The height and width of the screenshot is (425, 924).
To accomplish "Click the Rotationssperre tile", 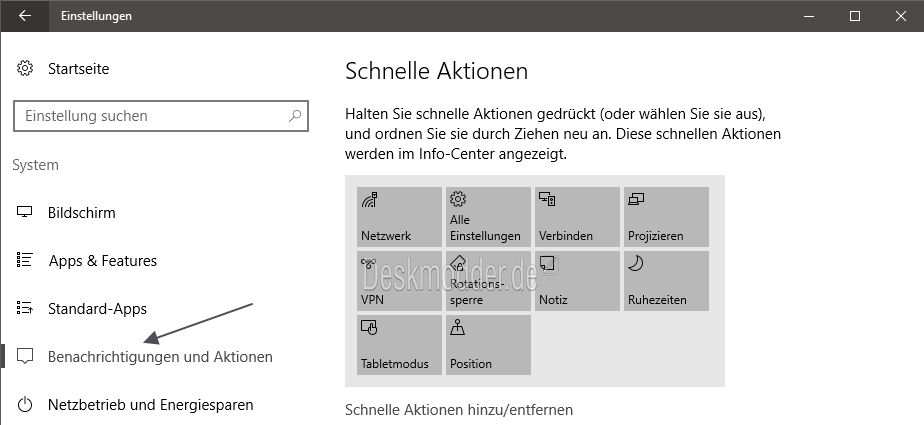I will [488, 281].
